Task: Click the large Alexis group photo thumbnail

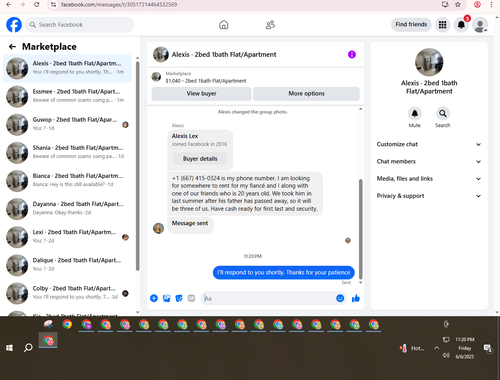Action: [429, 62]
